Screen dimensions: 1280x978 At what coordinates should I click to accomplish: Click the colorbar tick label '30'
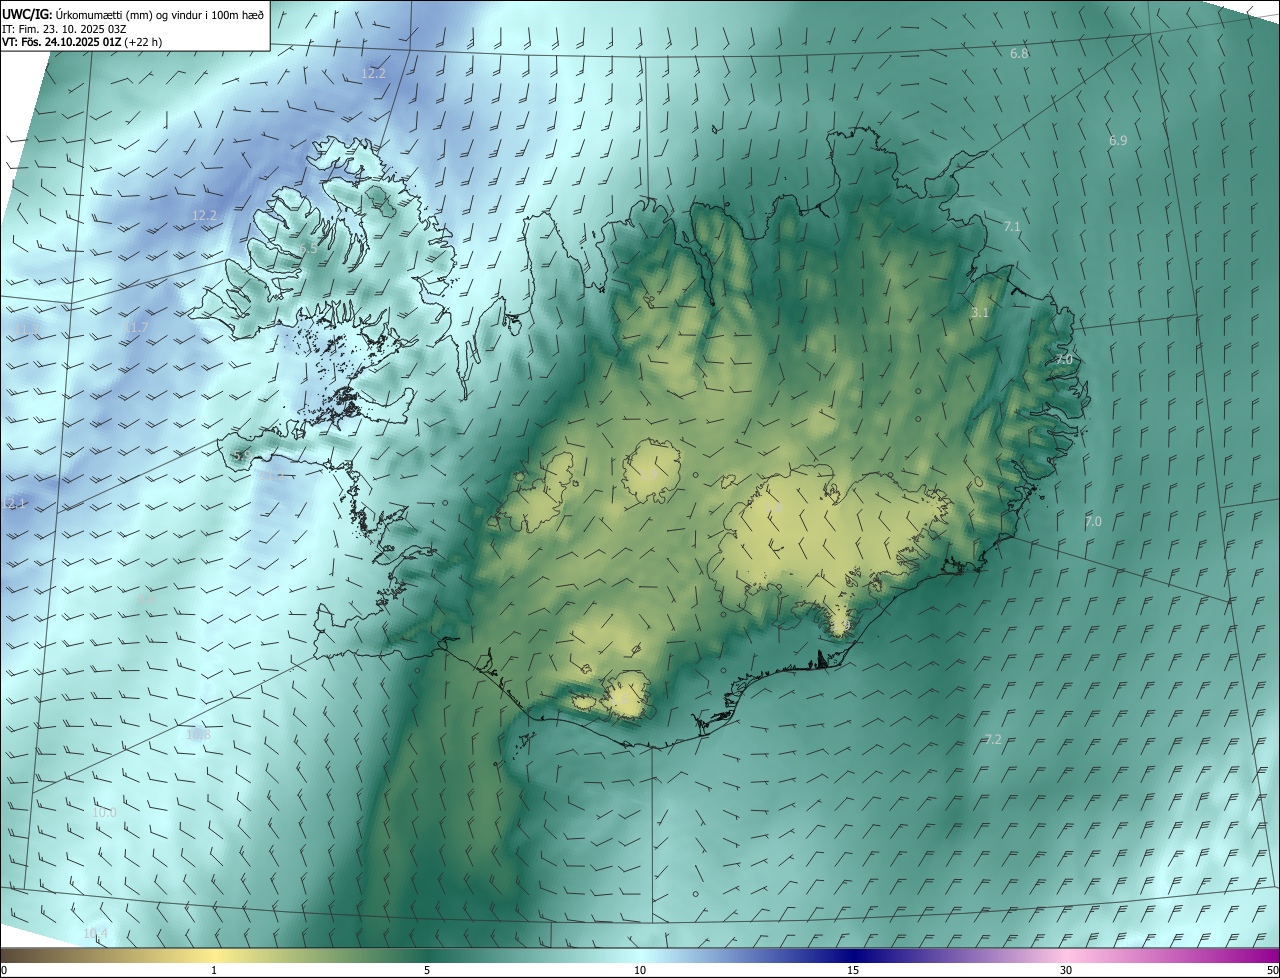(1066, 970)
